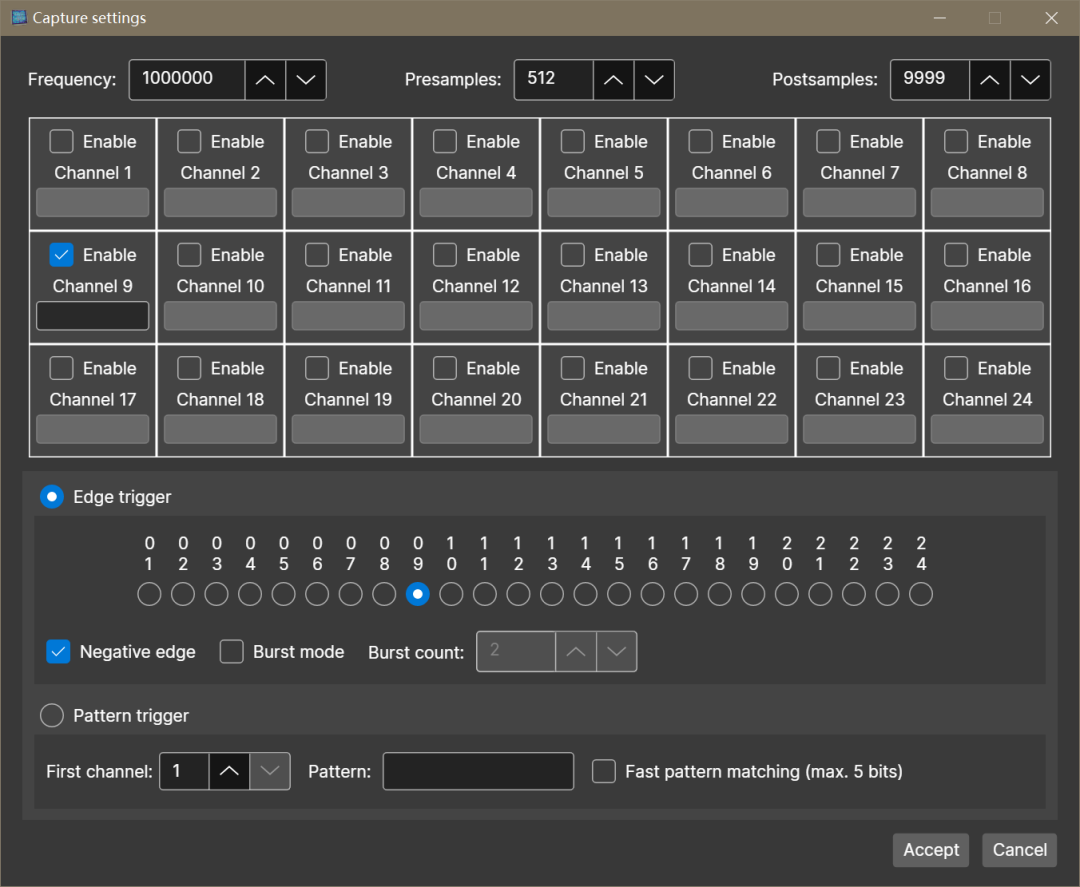
Task: Select edge trigger channel 12 radio button
Action: tap(518, 595)
